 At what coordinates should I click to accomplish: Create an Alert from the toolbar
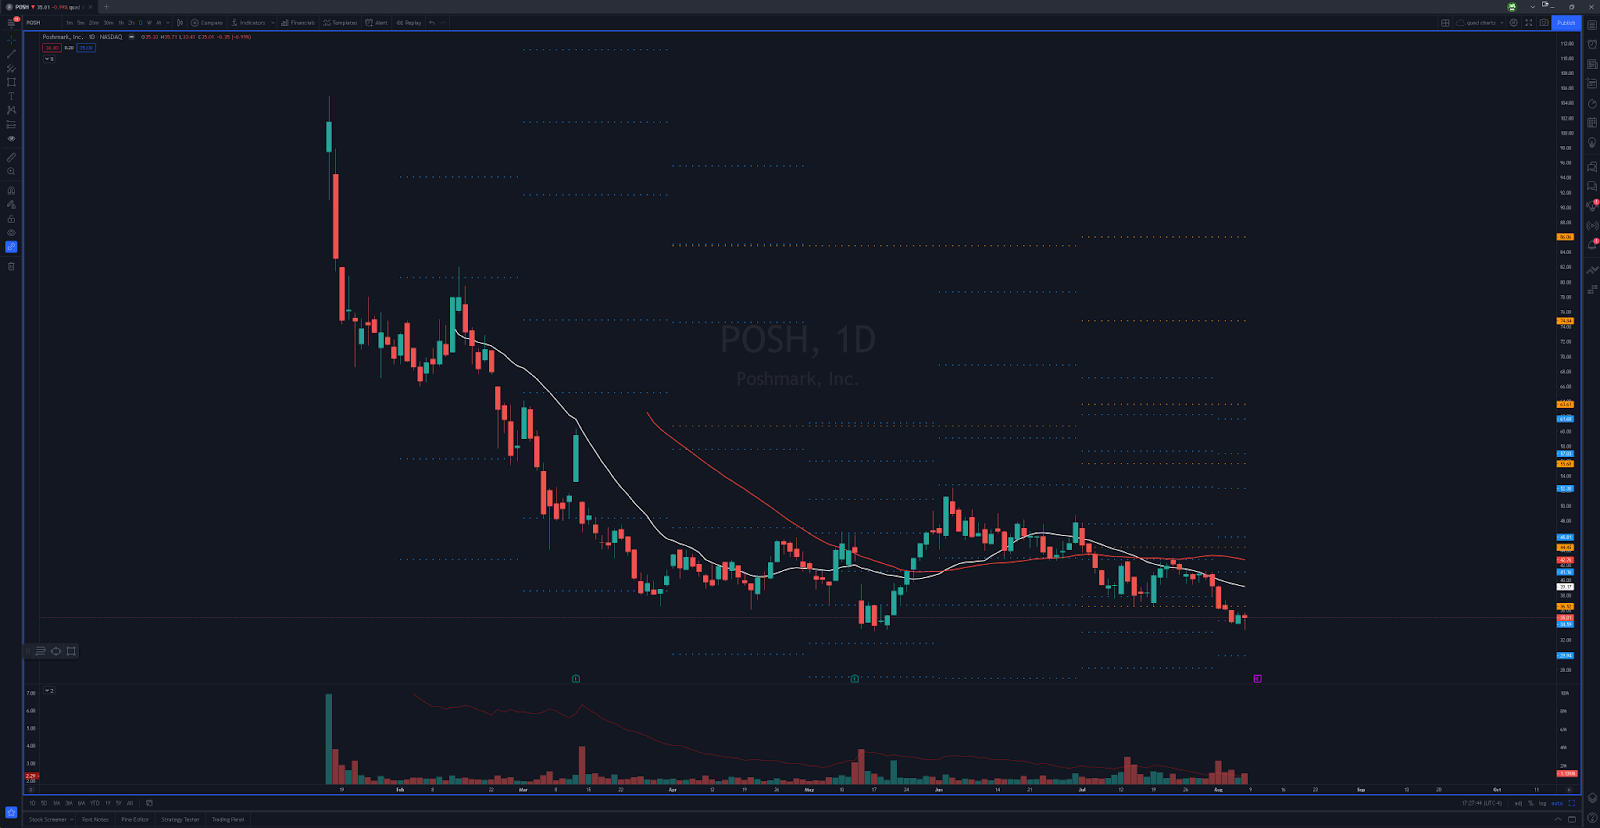click(376, 22)
